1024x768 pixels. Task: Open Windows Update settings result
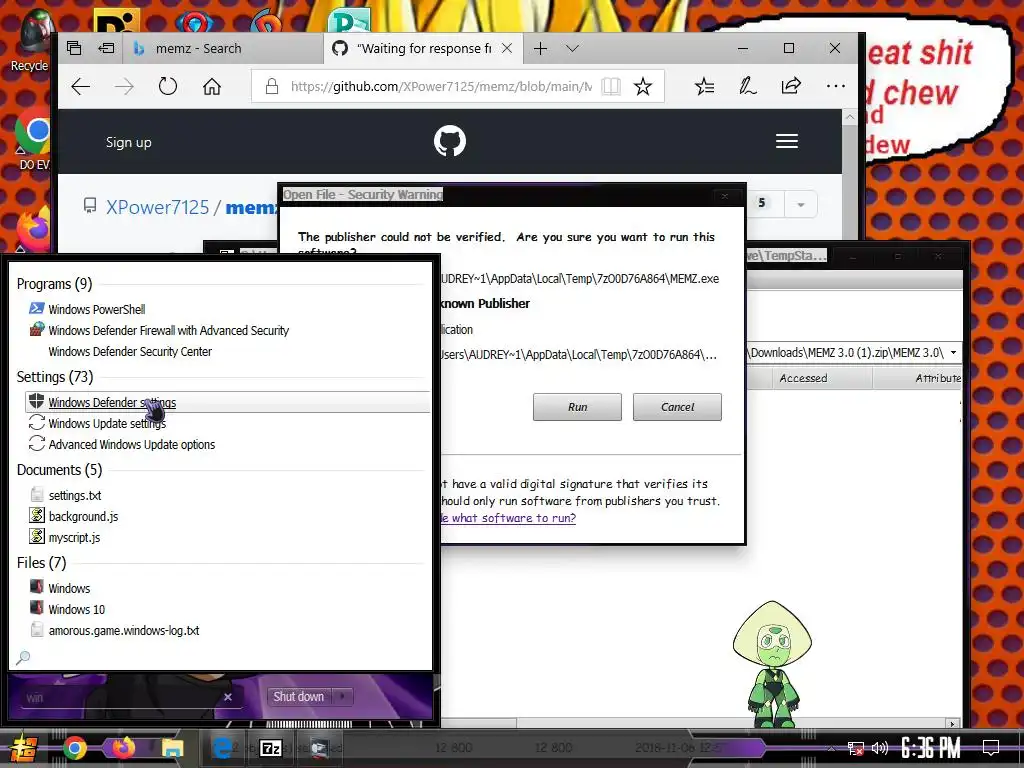pyautogui.click(x=106, y=423)
